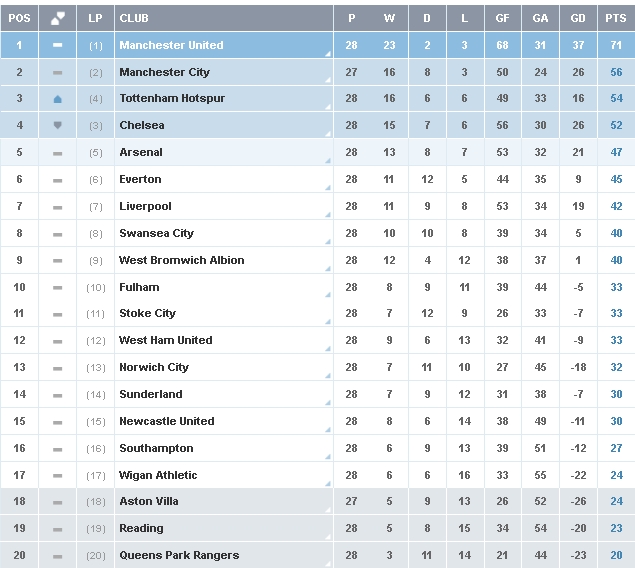635x568 pixels.
Task: Sort table by PTS column header
Action: 616,18
